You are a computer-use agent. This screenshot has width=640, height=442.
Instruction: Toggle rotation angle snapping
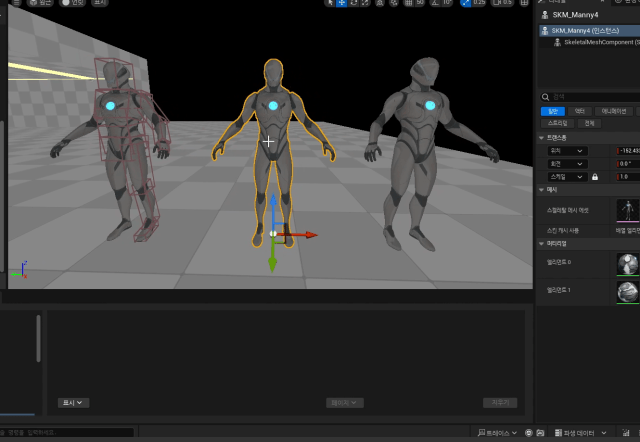click(436, 2)
